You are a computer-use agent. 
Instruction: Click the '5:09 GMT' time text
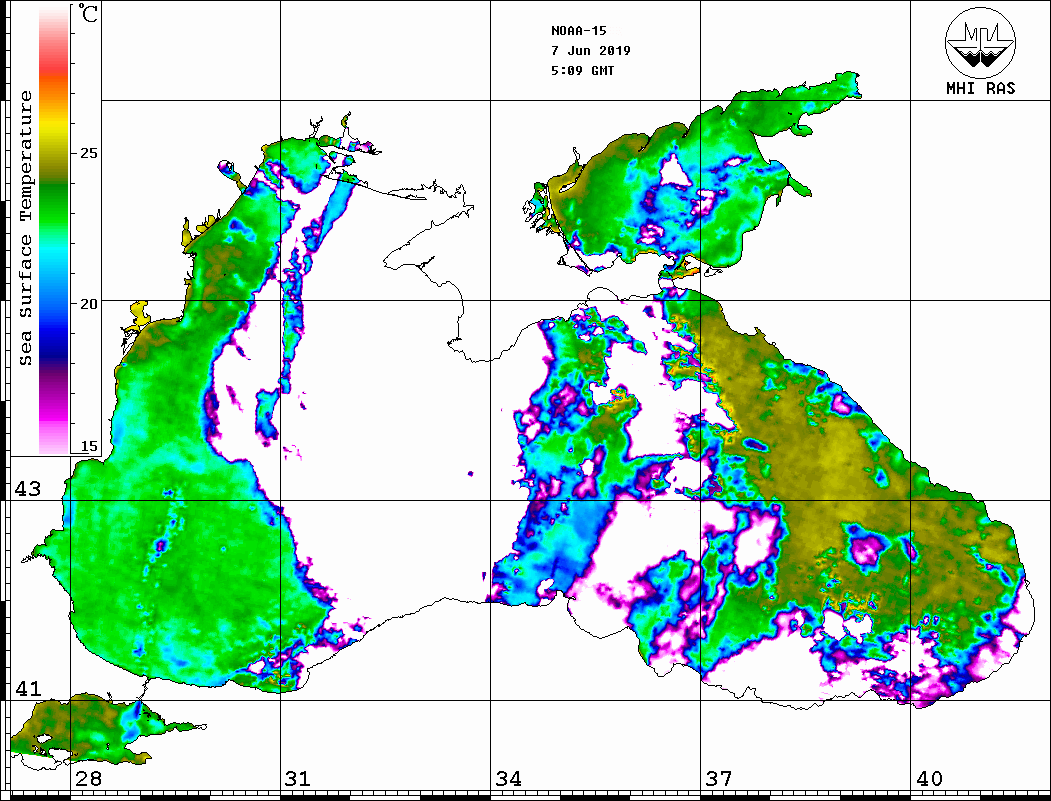[x=582, y=70]
